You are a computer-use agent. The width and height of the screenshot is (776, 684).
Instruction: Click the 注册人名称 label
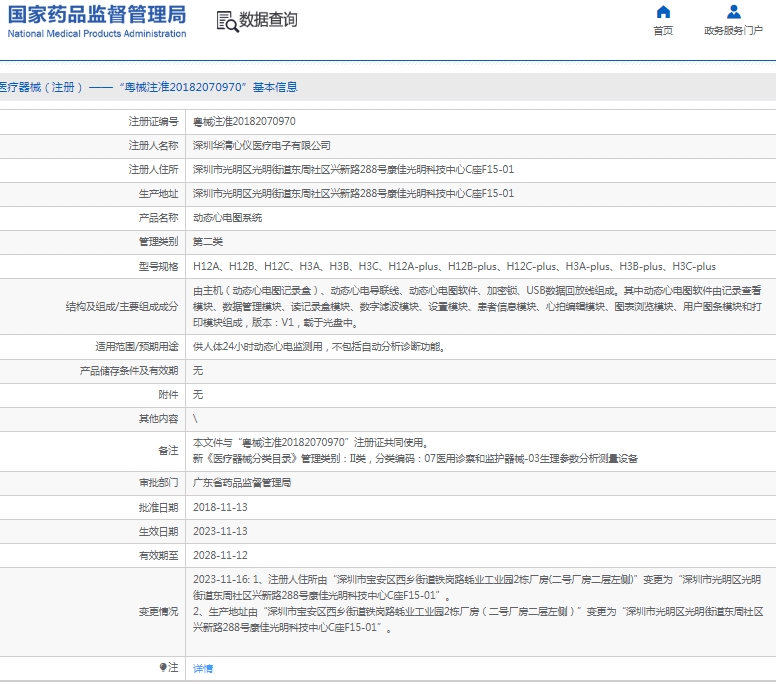(x=153, y=146)
